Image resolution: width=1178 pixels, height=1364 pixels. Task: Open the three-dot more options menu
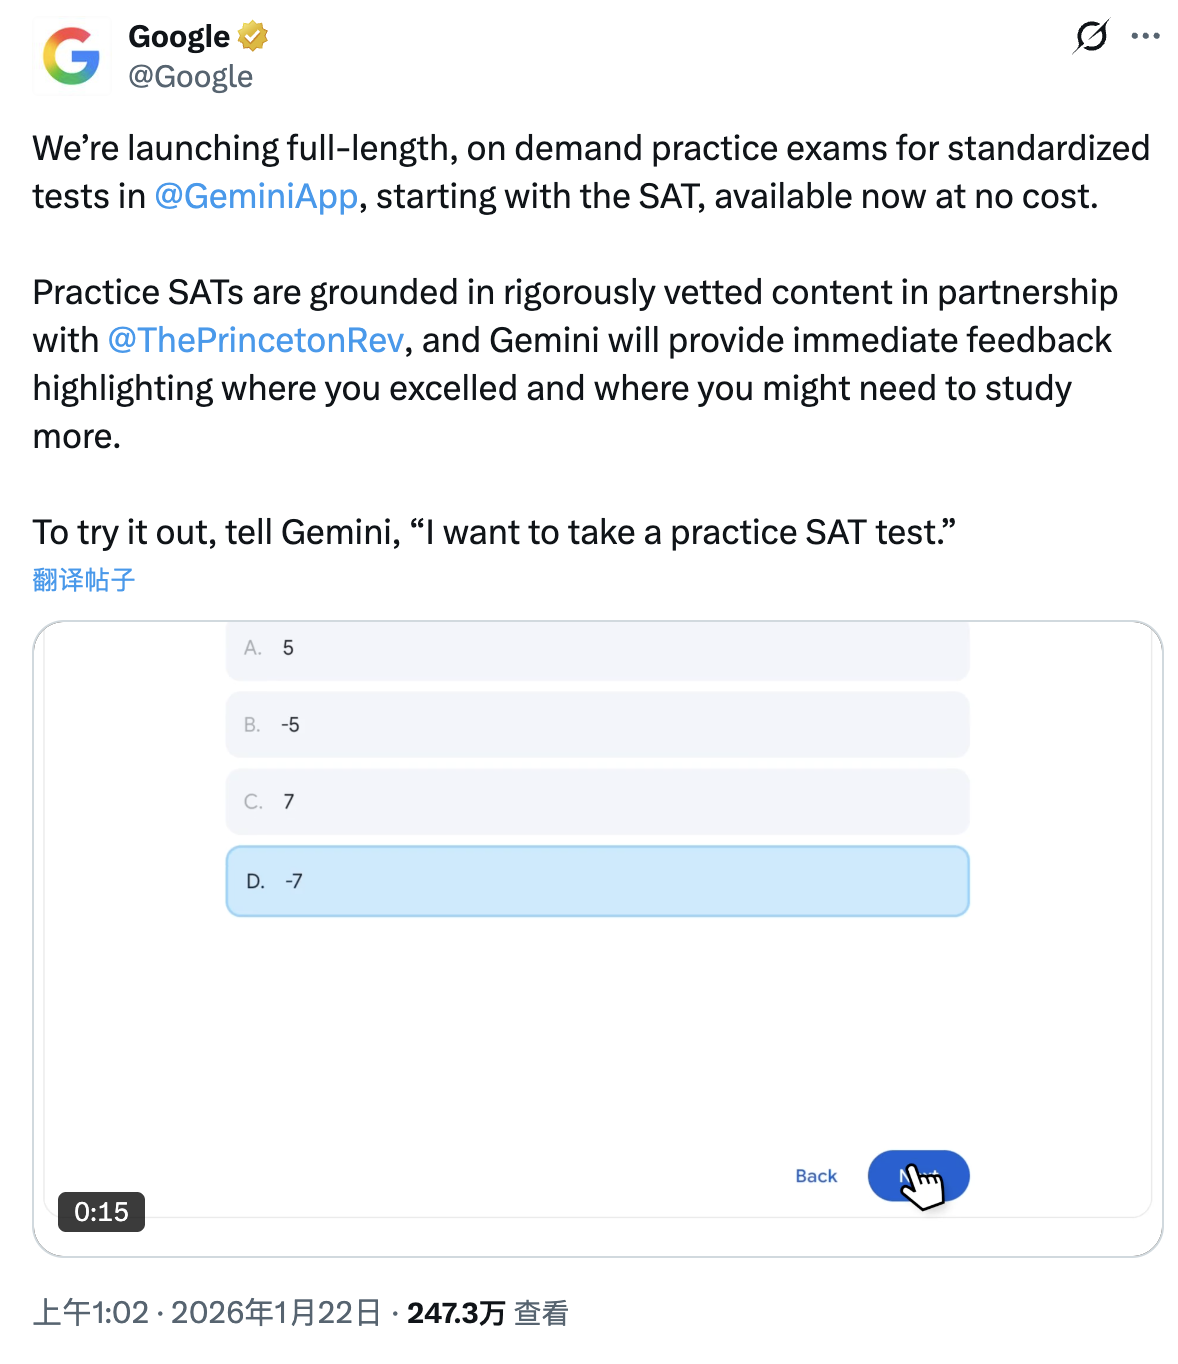1145,37
